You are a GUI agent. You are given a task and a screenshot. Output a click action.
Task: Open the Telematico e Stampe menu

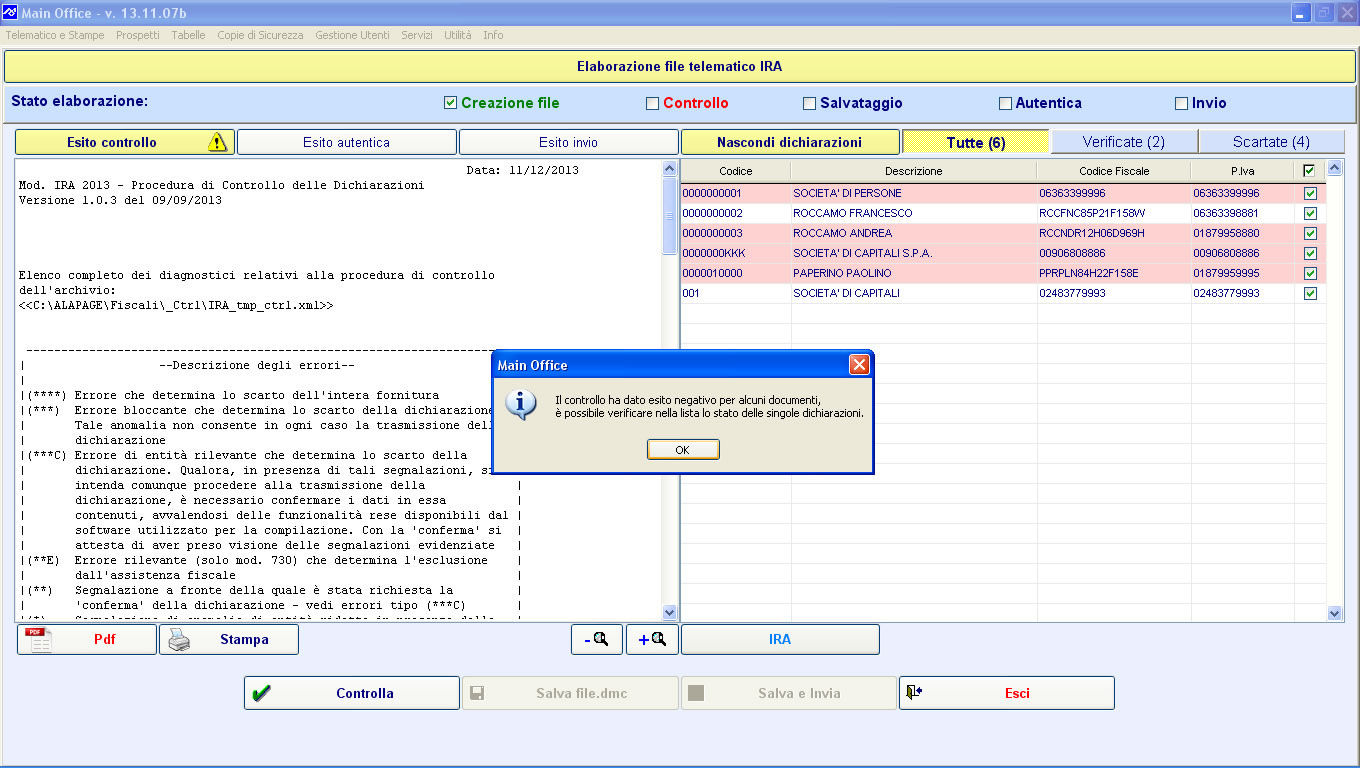(x=55, y=35)
